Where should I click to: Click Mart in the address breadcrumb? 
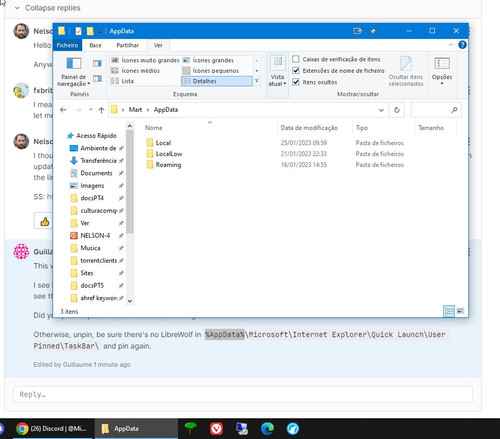[x=135, y=110]
